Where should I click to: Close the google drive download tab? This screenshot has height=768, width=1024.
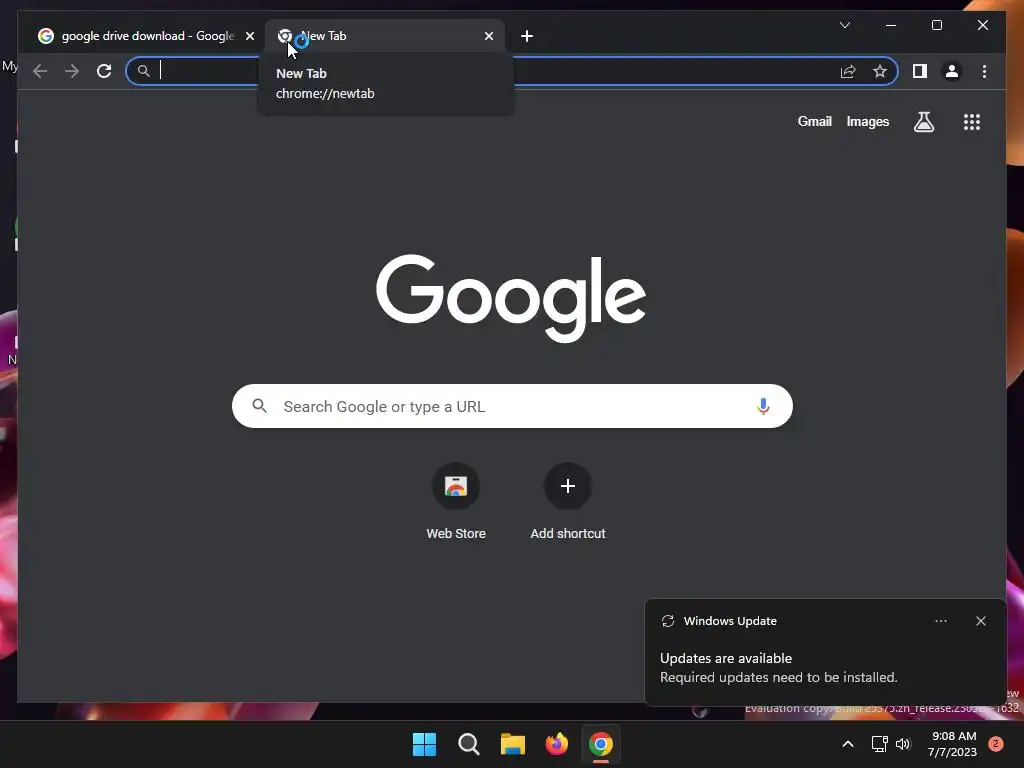(249, 36)
